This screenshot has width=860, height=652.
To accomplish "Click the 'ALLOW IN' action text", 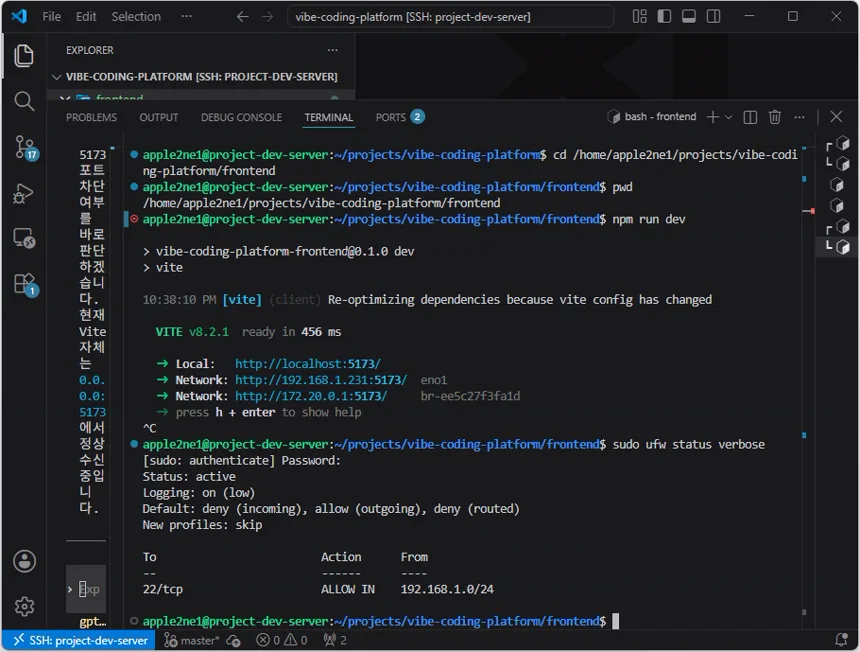I will point(348,589).
